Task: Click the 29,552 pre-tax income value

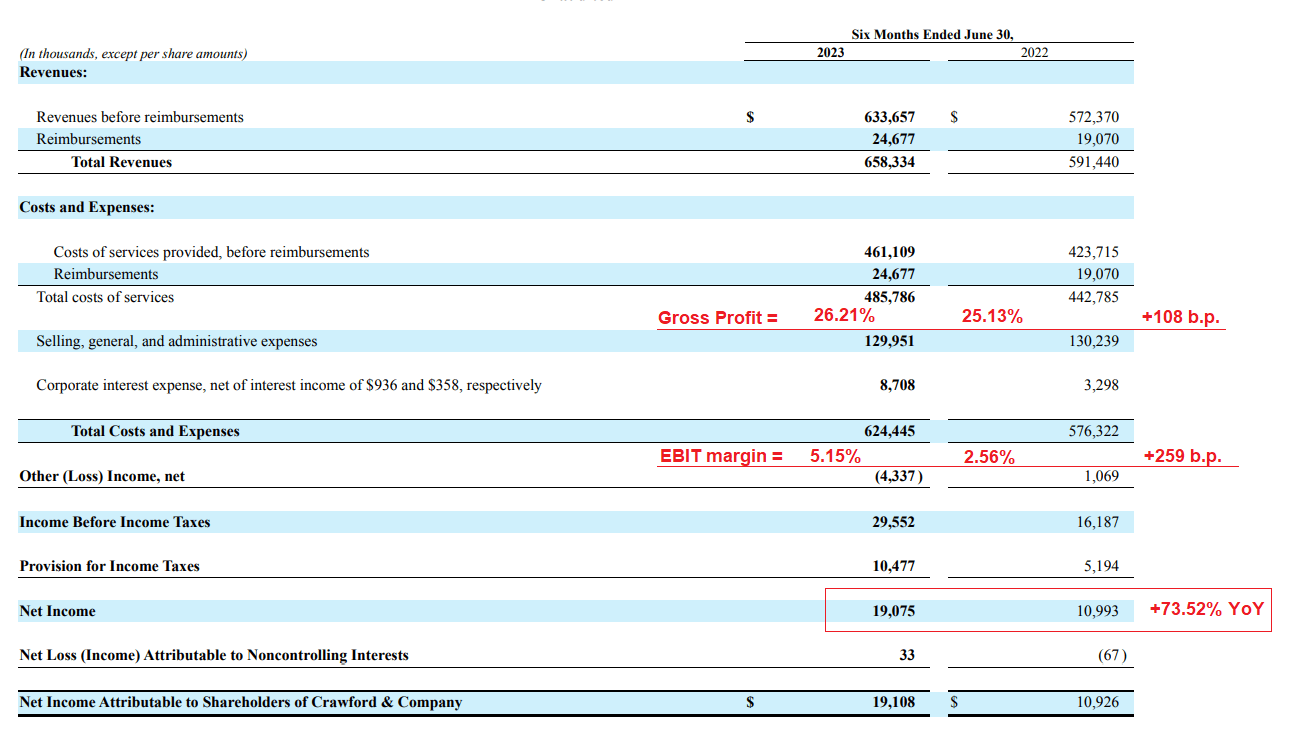Action: click(893, 522)
